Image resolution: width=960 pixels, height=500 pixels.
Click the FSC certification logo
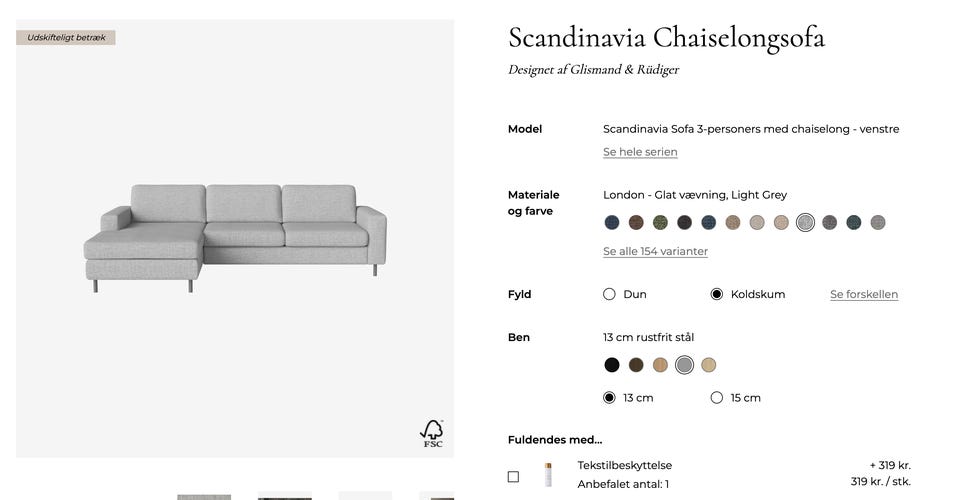431,433
